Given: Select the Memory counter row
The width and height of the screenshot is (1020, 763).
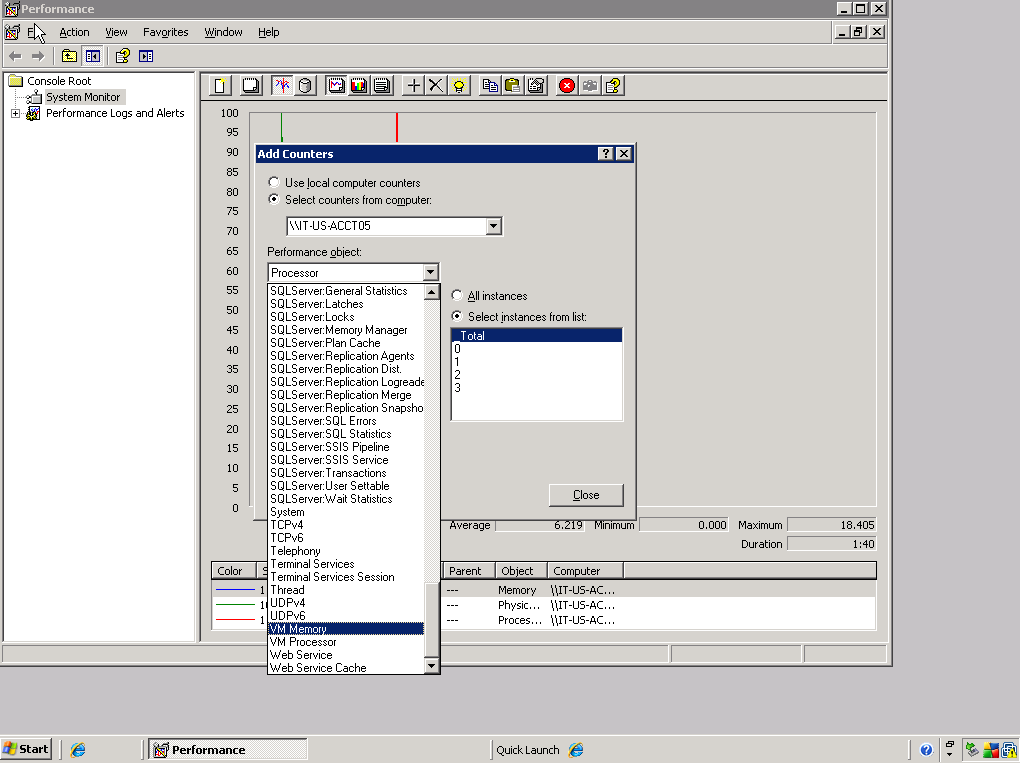Looking at the screenshot, I should coord(544,590).
